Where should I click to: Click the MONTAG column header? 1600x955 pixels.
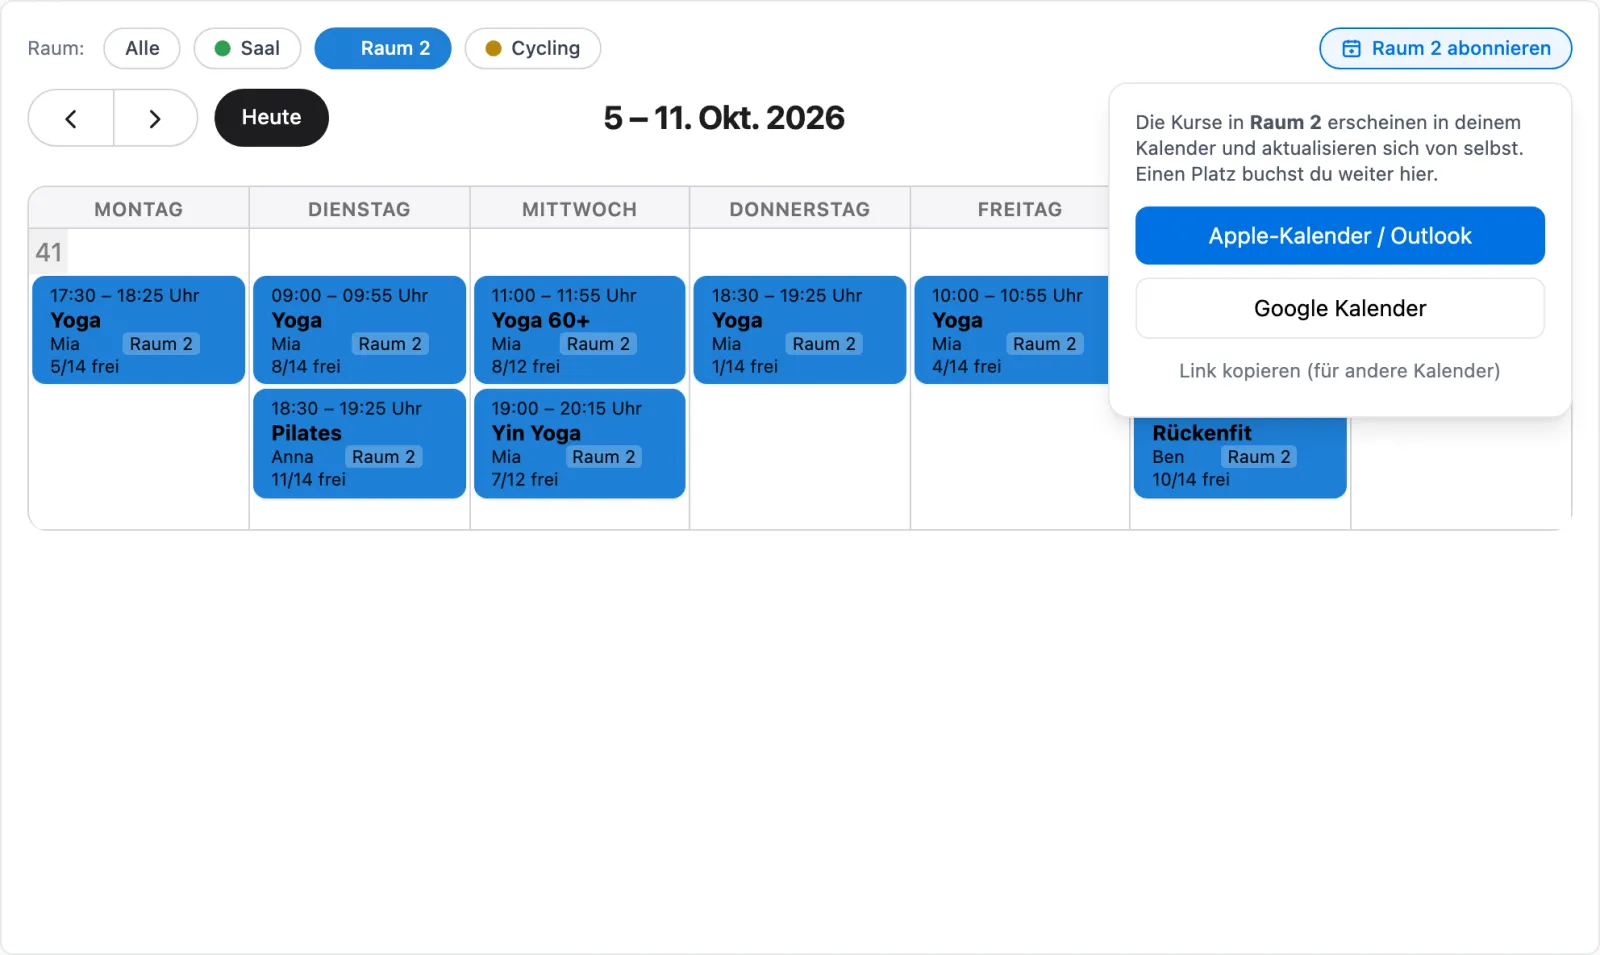pyautogui.click(x=139, y=209)
